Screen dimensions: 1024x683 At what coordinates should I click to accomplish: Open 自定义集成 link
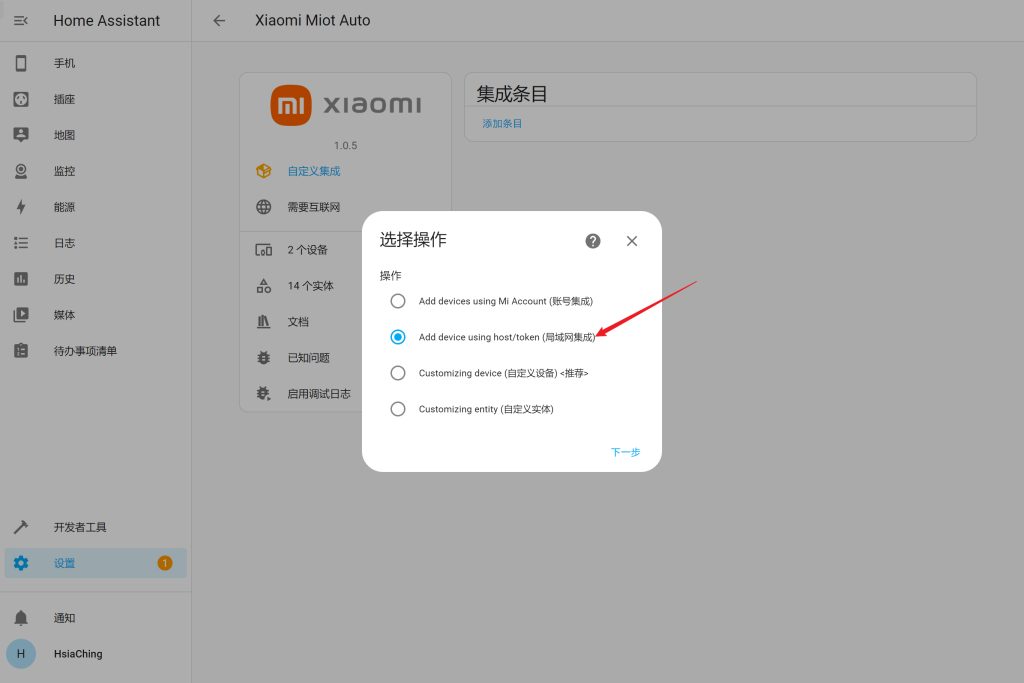(x=313, y=171)
